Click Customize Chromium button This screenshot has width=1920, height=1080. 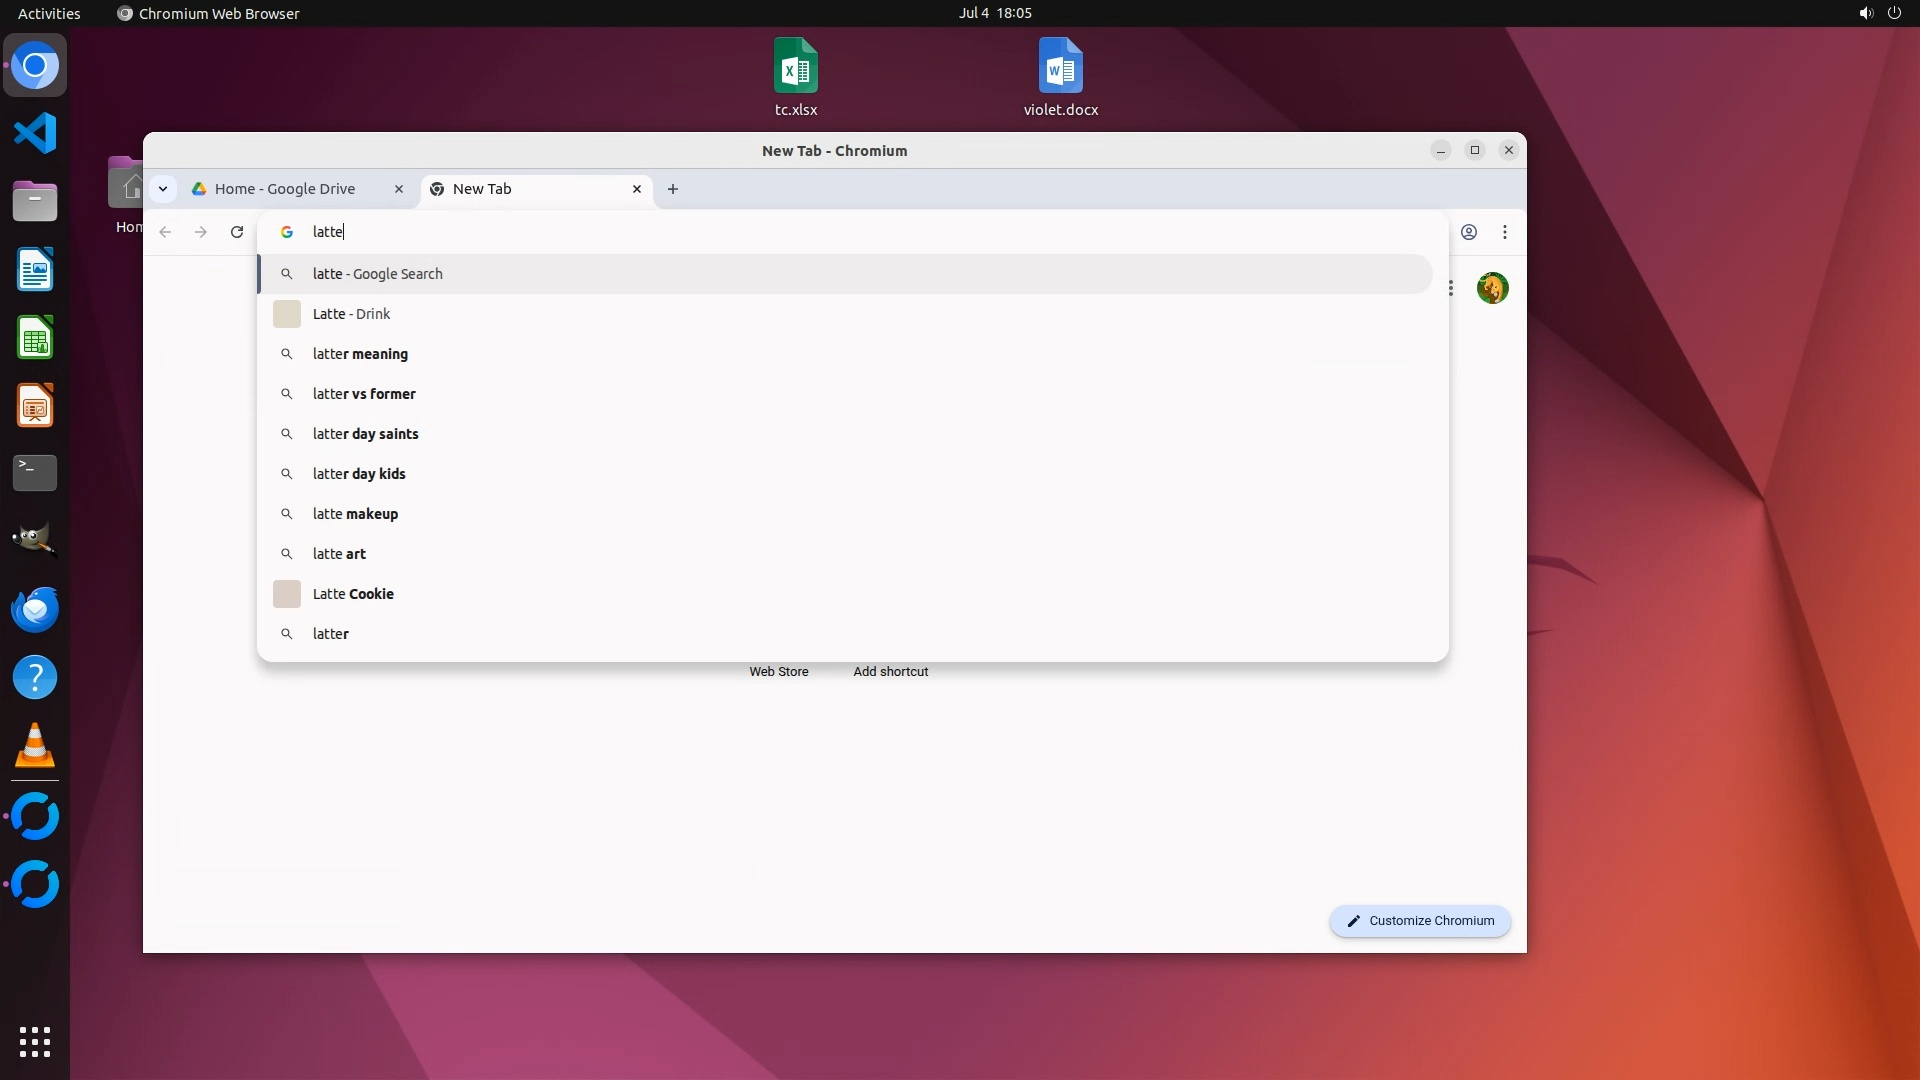(1420, 921)
